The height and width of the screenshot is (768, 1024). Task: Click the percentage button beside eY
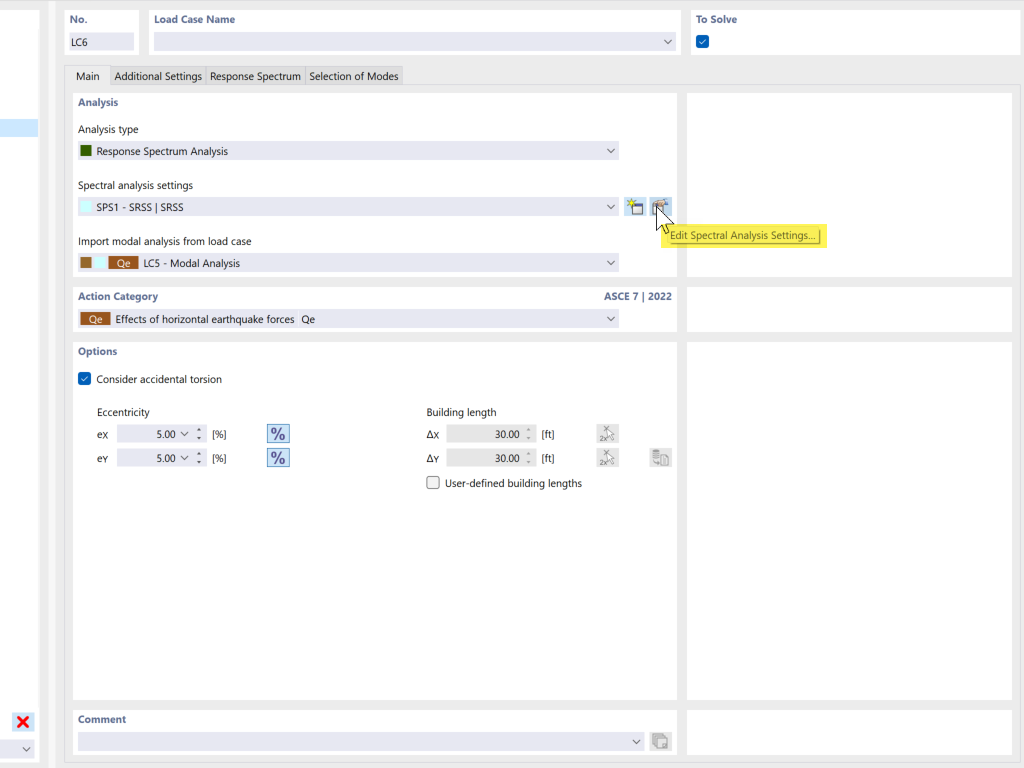pos(278,457)
